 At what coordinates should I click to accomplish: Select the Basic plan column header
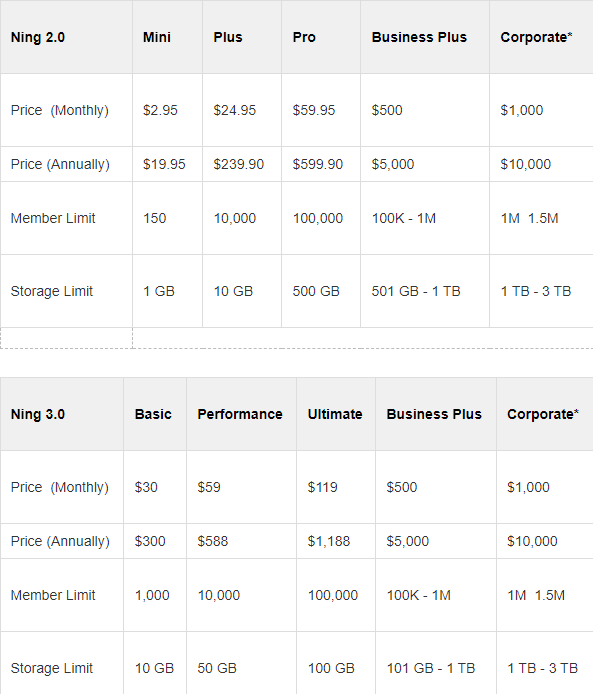(x=155, y=414)
